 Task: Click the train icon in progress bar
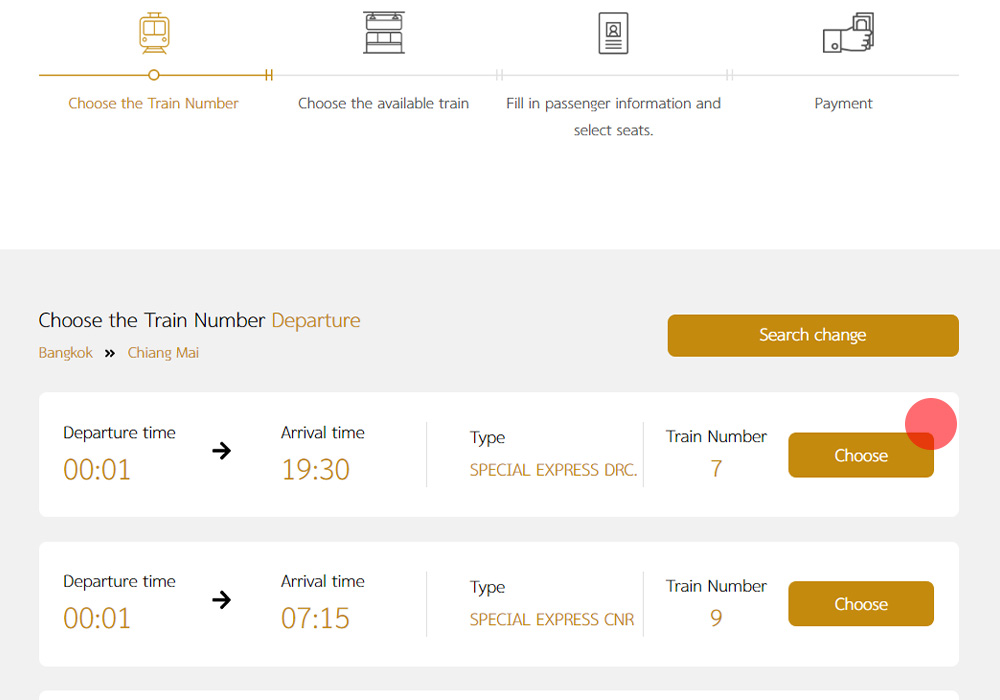pos(153,32)
